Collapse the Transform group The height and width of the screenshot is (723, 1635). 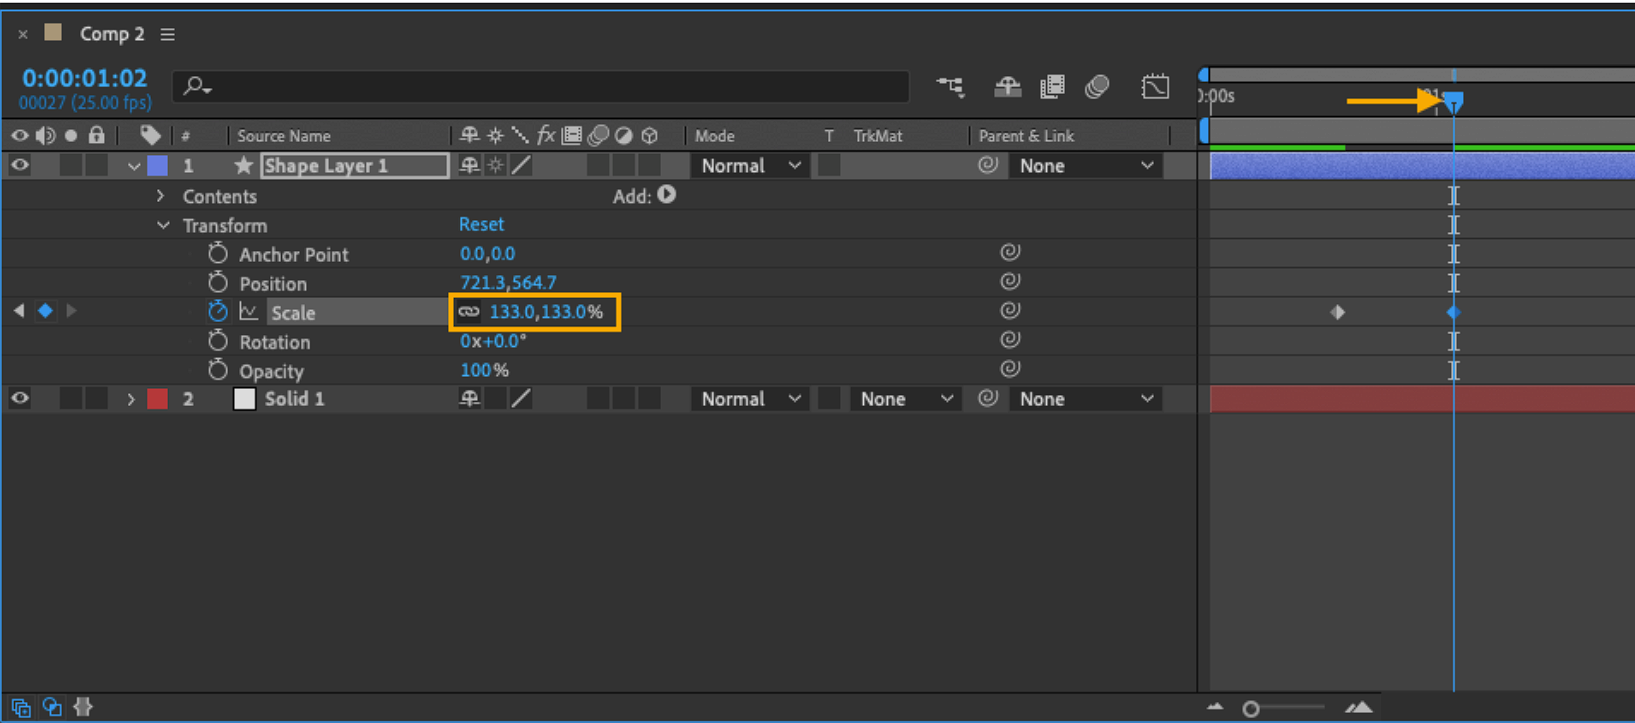pos(163,225)
